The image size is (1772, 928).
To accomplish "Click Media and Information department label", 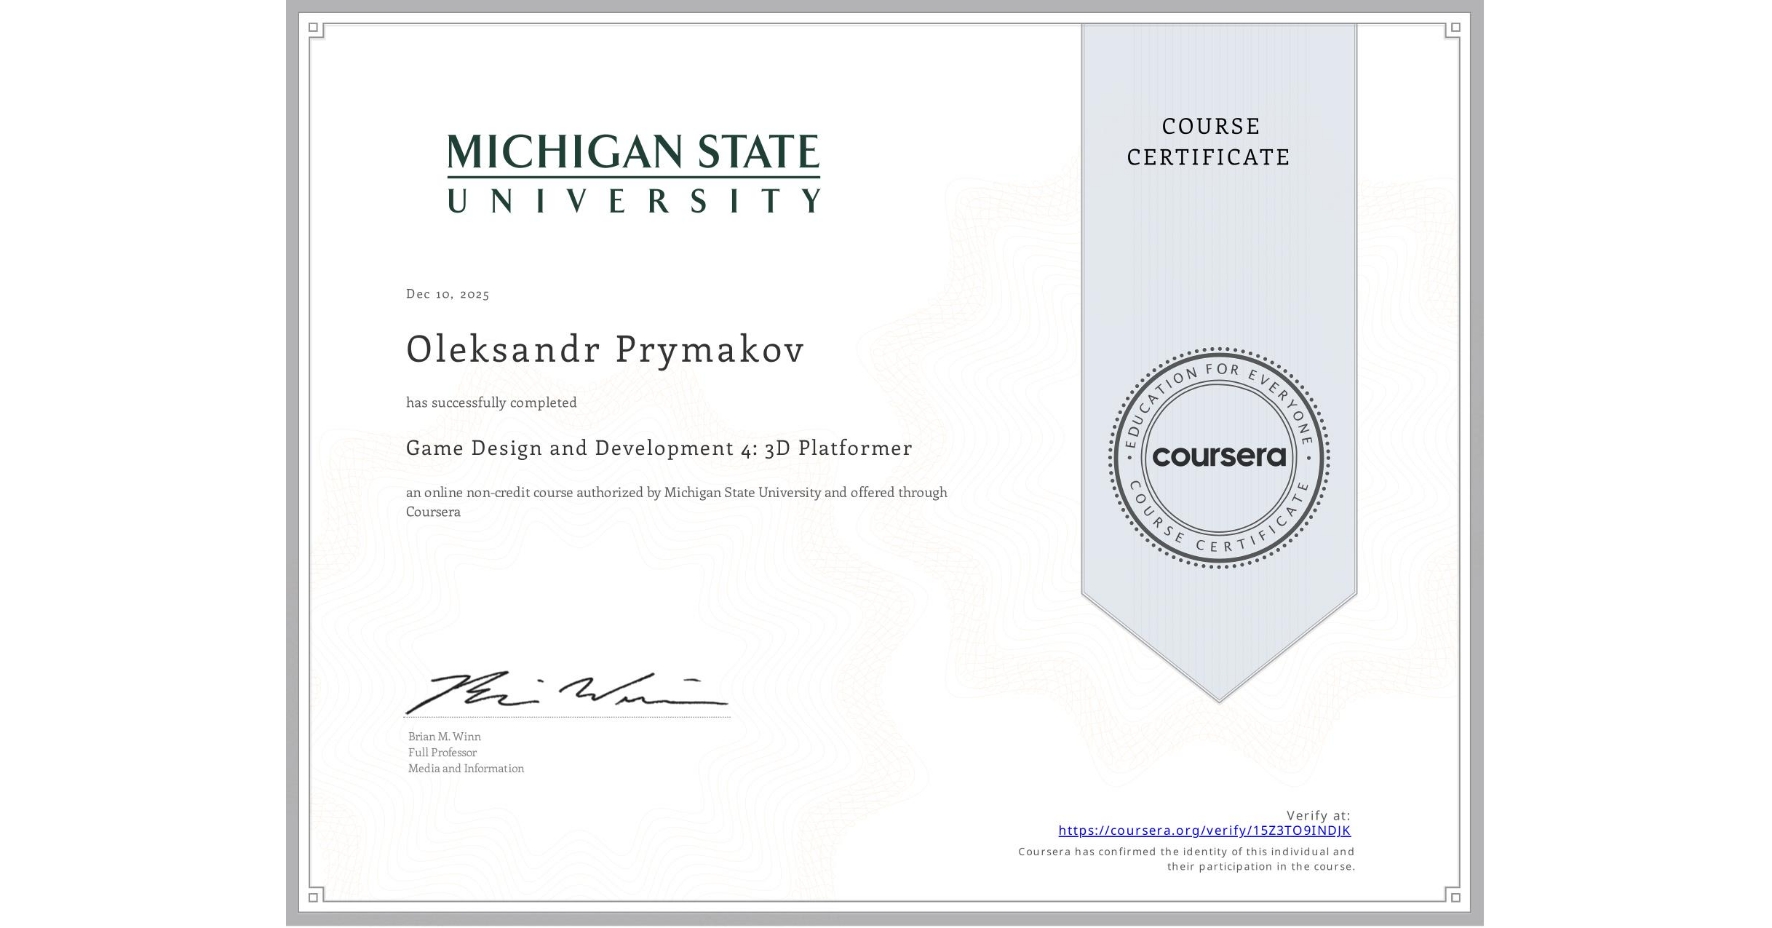I will (465, 768).
